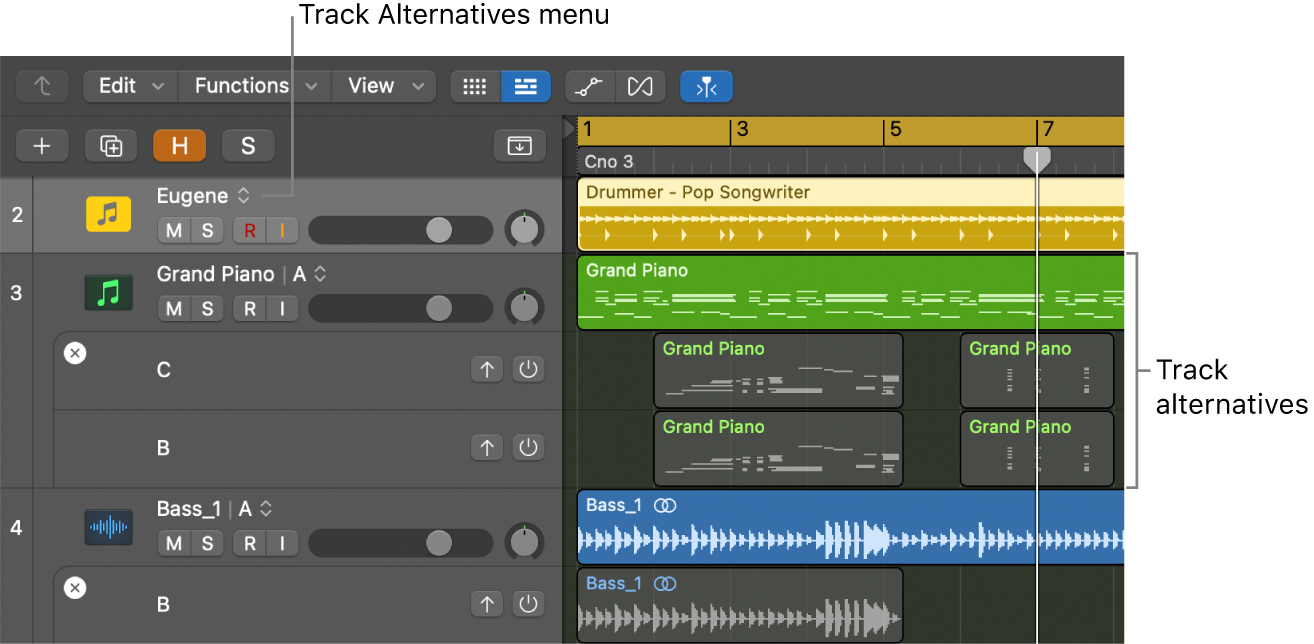The height and width of the screenshot is (644, 1314).
Task: Solo the Grand Piano track
Action: click(207, 309)
